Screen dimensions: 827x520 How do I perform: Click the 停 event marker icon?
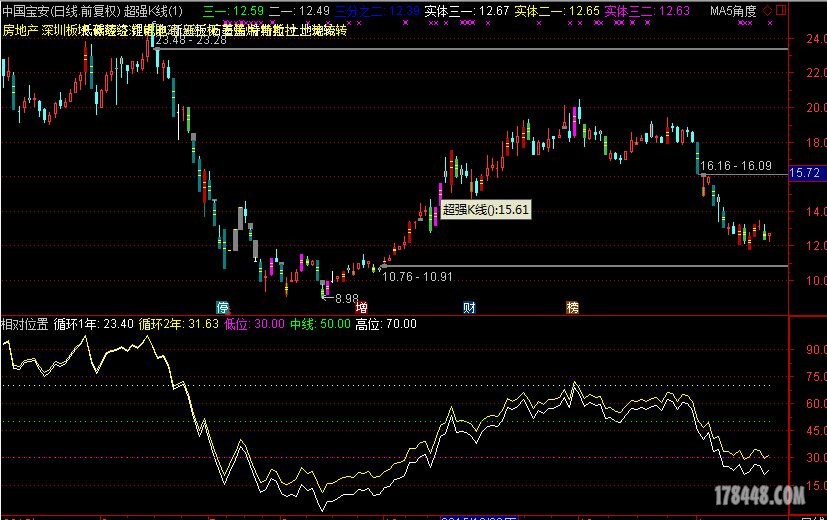click(x=222, y=306)
